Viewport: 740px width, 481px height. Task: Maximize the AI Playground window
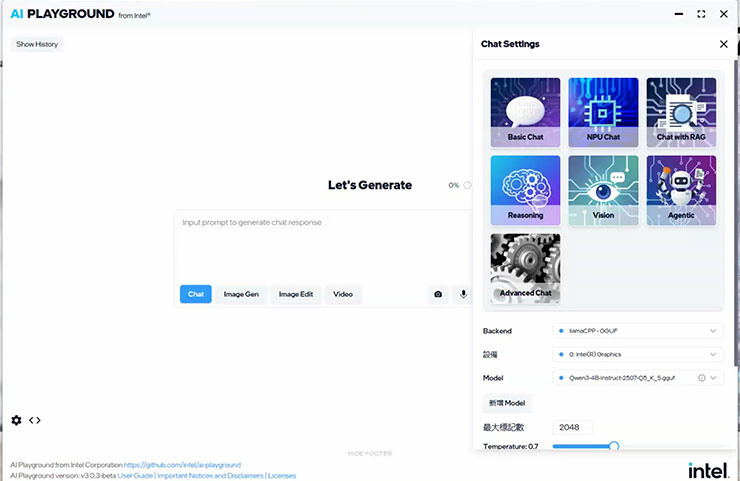[701, 14]
